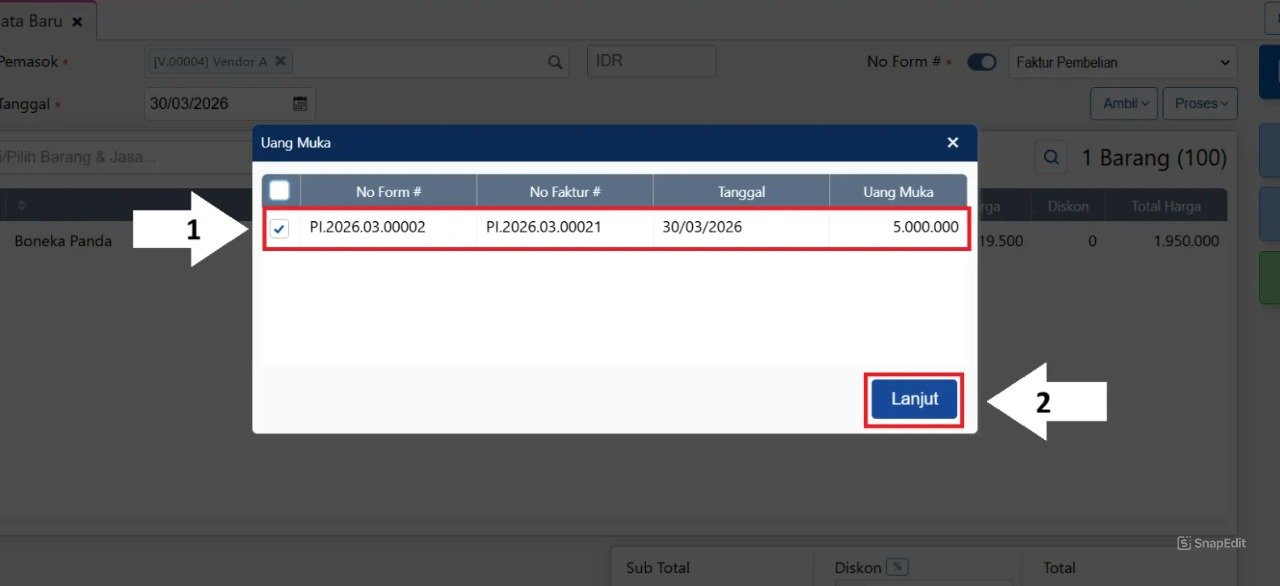Screen dimensions: 1280x586
Task: Open the Faktur Pembelian dropdown
Action: click(1123, 62)
